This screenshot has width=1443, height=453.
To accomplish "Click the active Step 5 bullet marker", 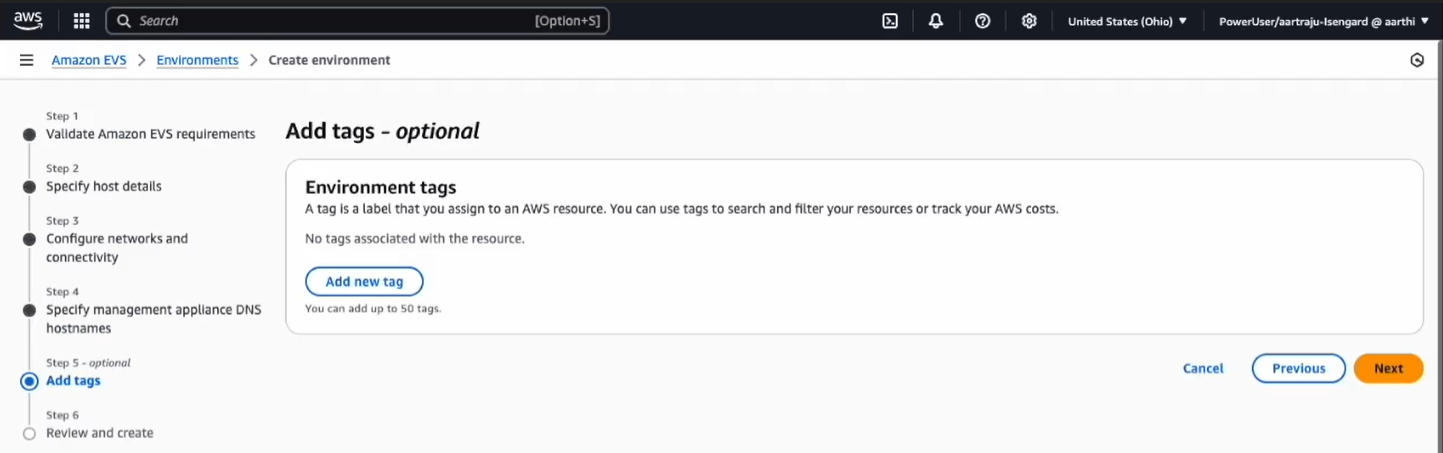I will [29, 381].
